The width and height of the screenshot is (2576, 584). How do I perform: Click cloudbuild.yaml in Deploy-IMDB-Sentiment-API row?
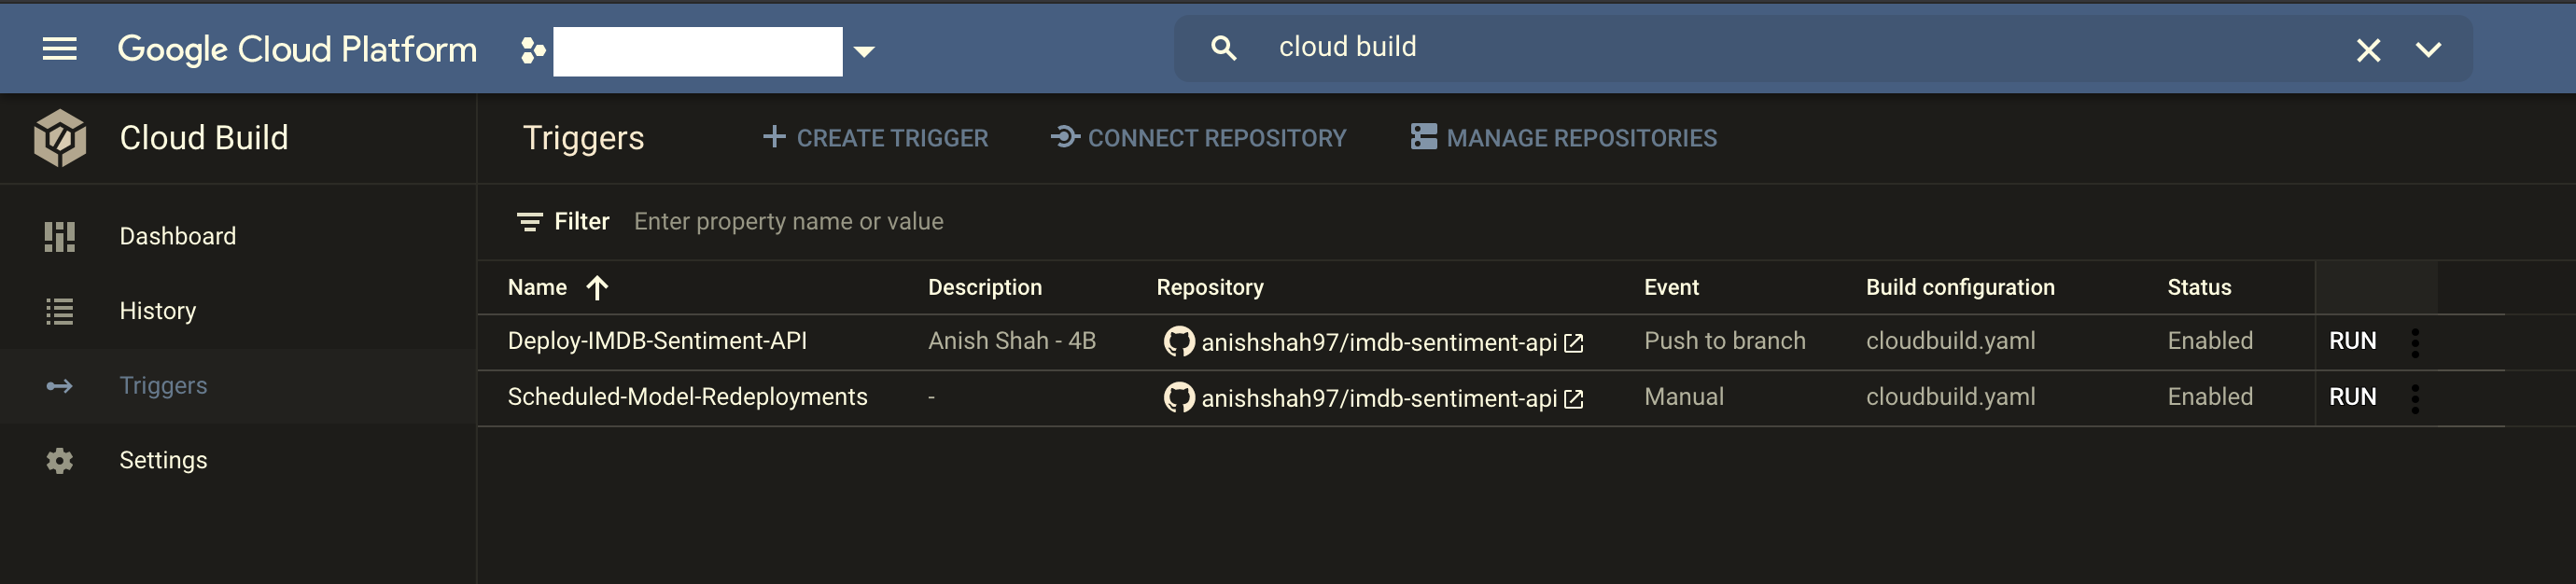1950,341
